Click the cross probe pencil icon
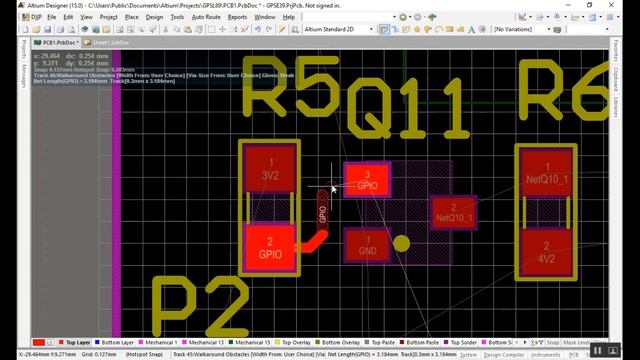This screenshot has height=360, width=640. [x=282, y=29]
